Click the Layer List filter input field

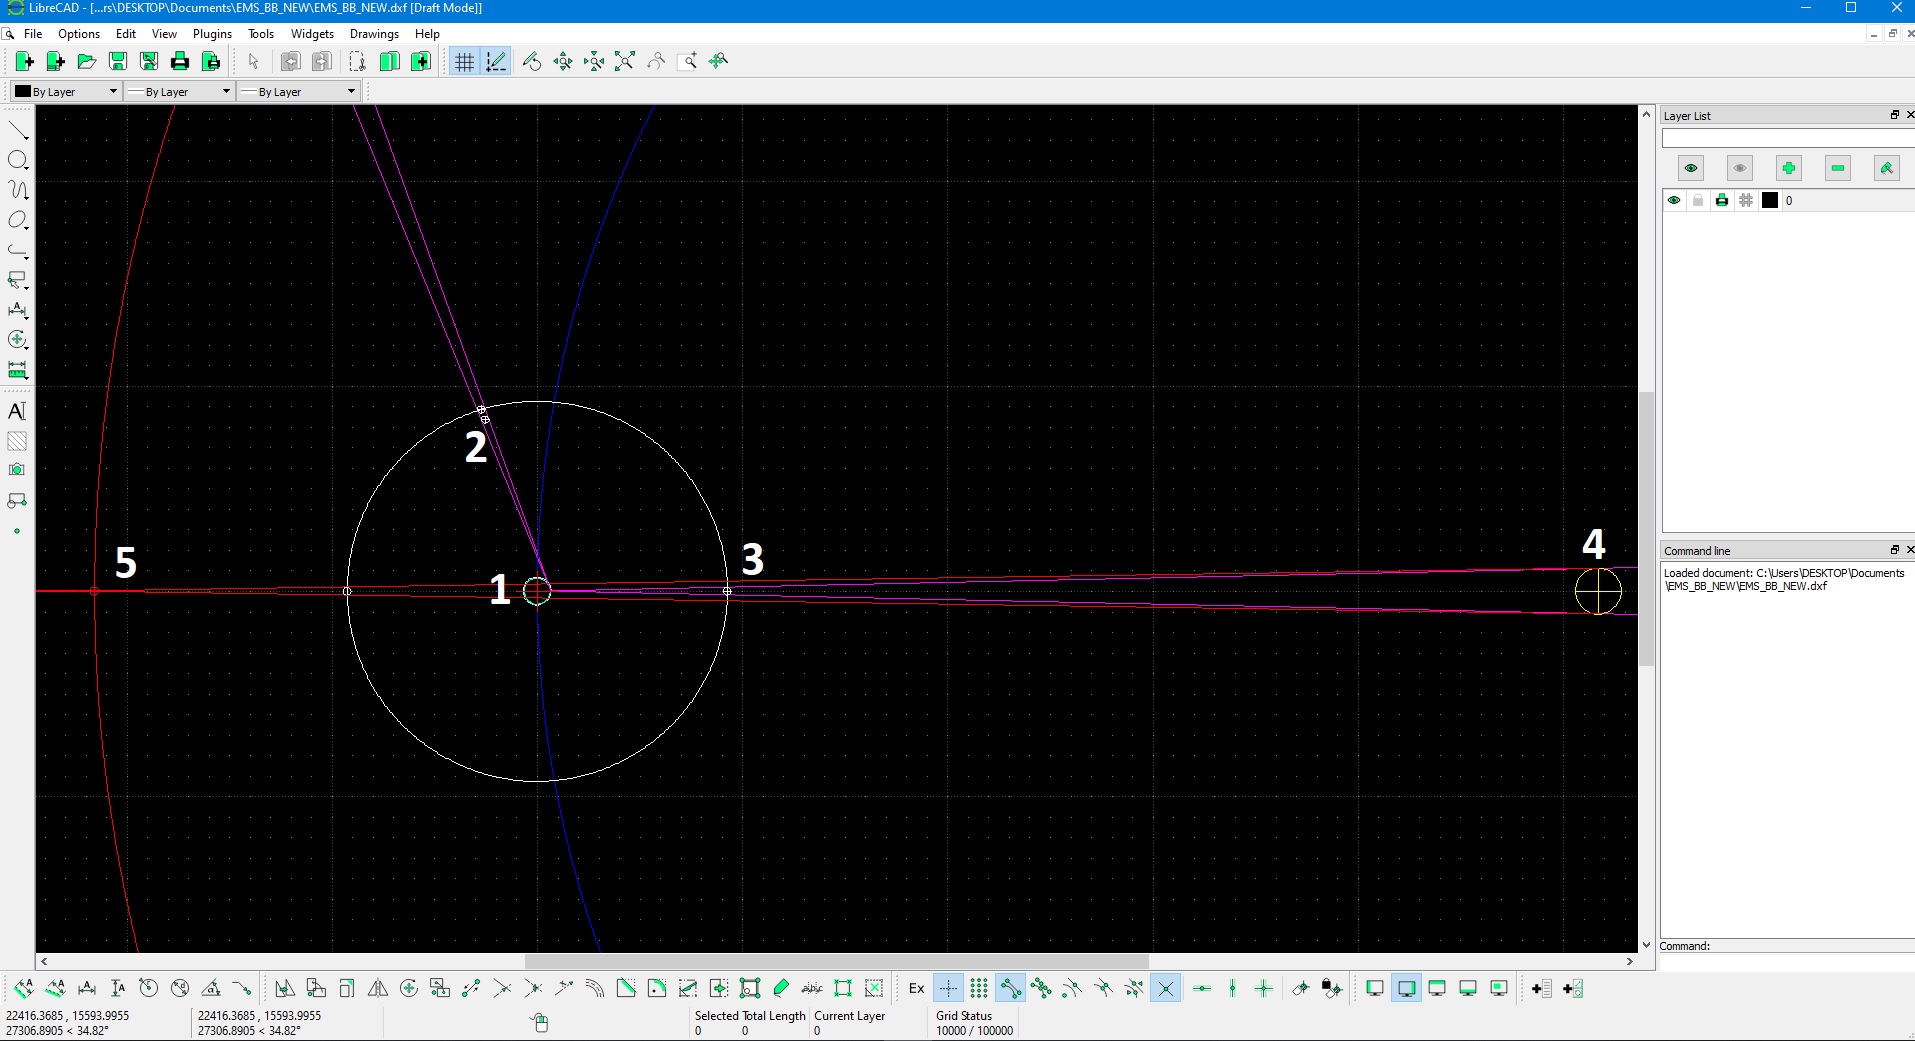(1788, 138)
